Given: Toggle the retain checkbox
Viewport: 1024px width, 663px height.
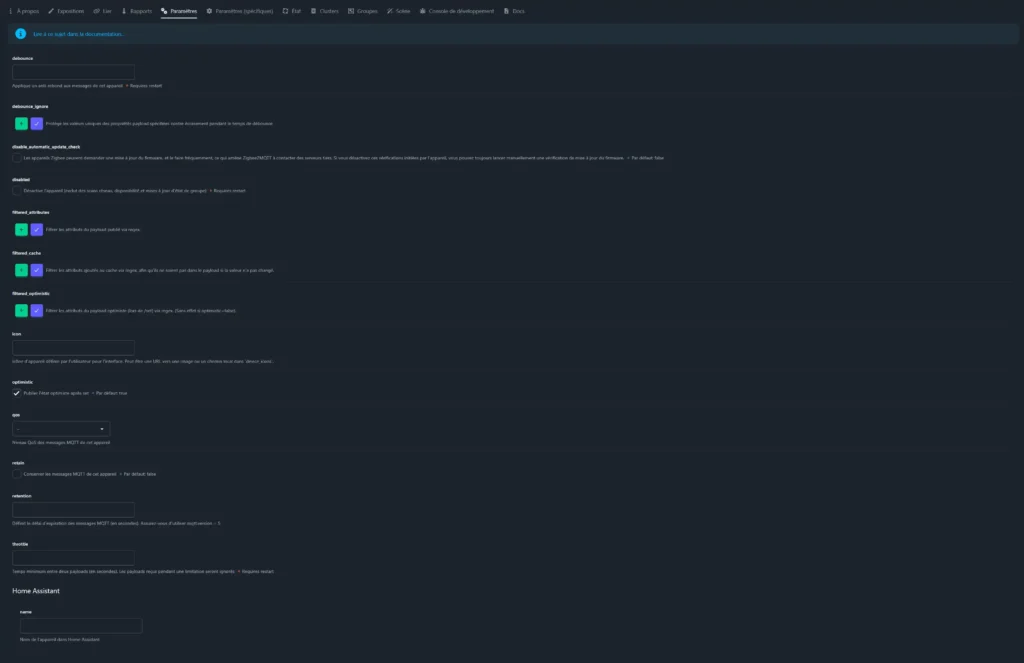Looking at the screenshot, I should coord(16,474).
